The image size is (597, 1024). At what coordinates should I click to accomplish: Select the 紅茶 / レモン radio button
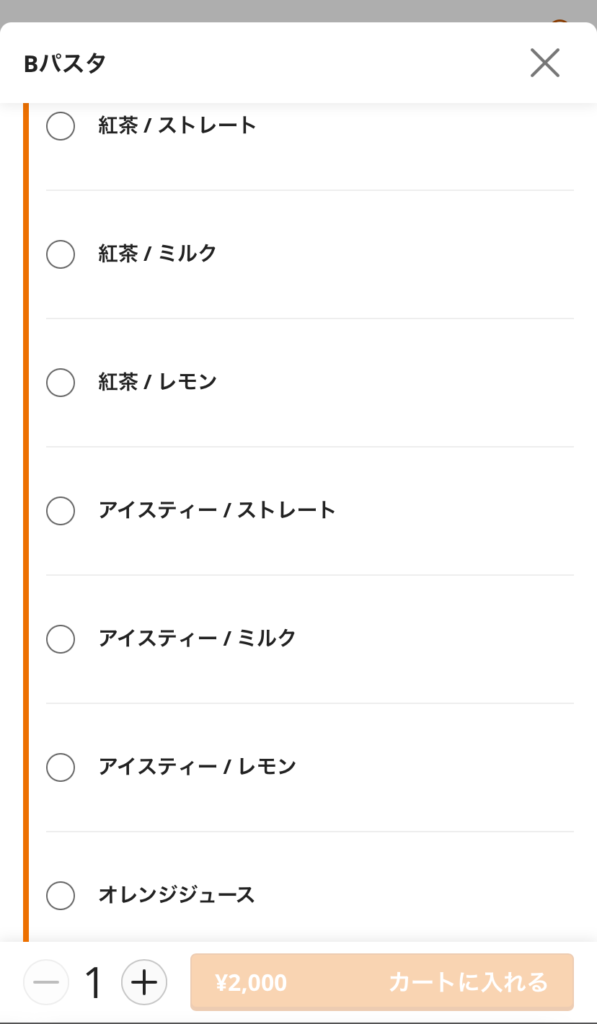[60, 383]
